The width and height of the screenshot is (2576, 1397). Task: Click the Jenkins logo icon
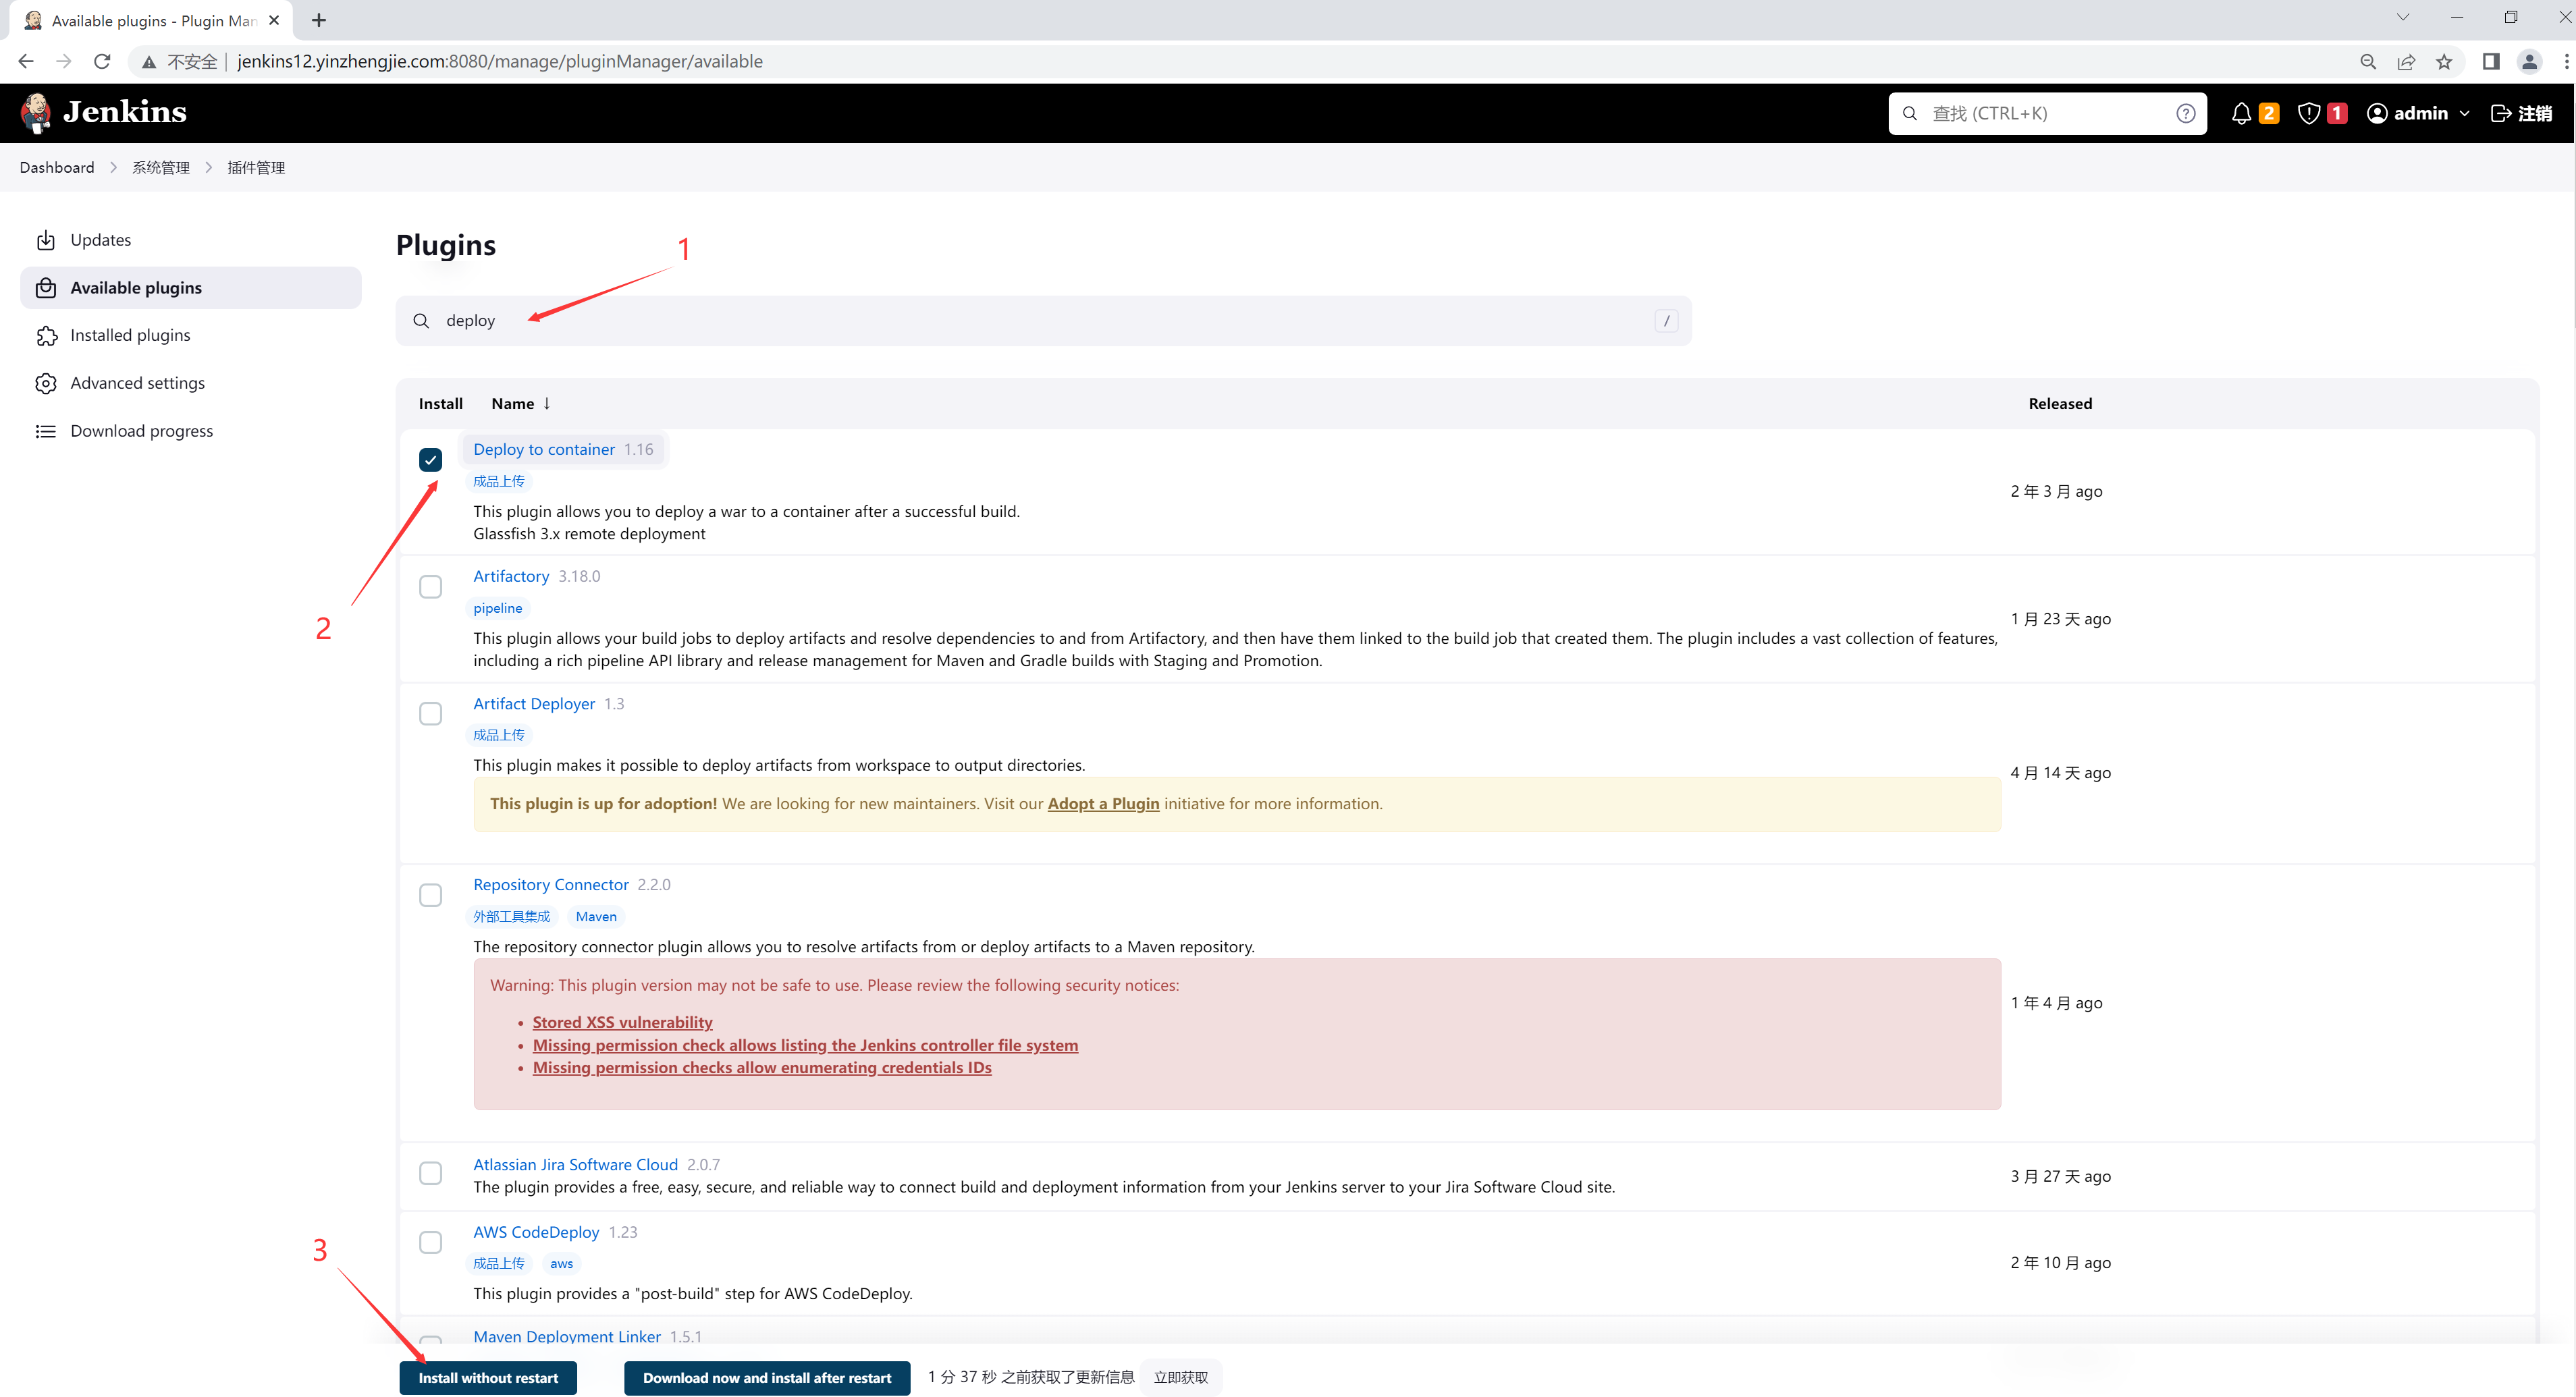36,113
